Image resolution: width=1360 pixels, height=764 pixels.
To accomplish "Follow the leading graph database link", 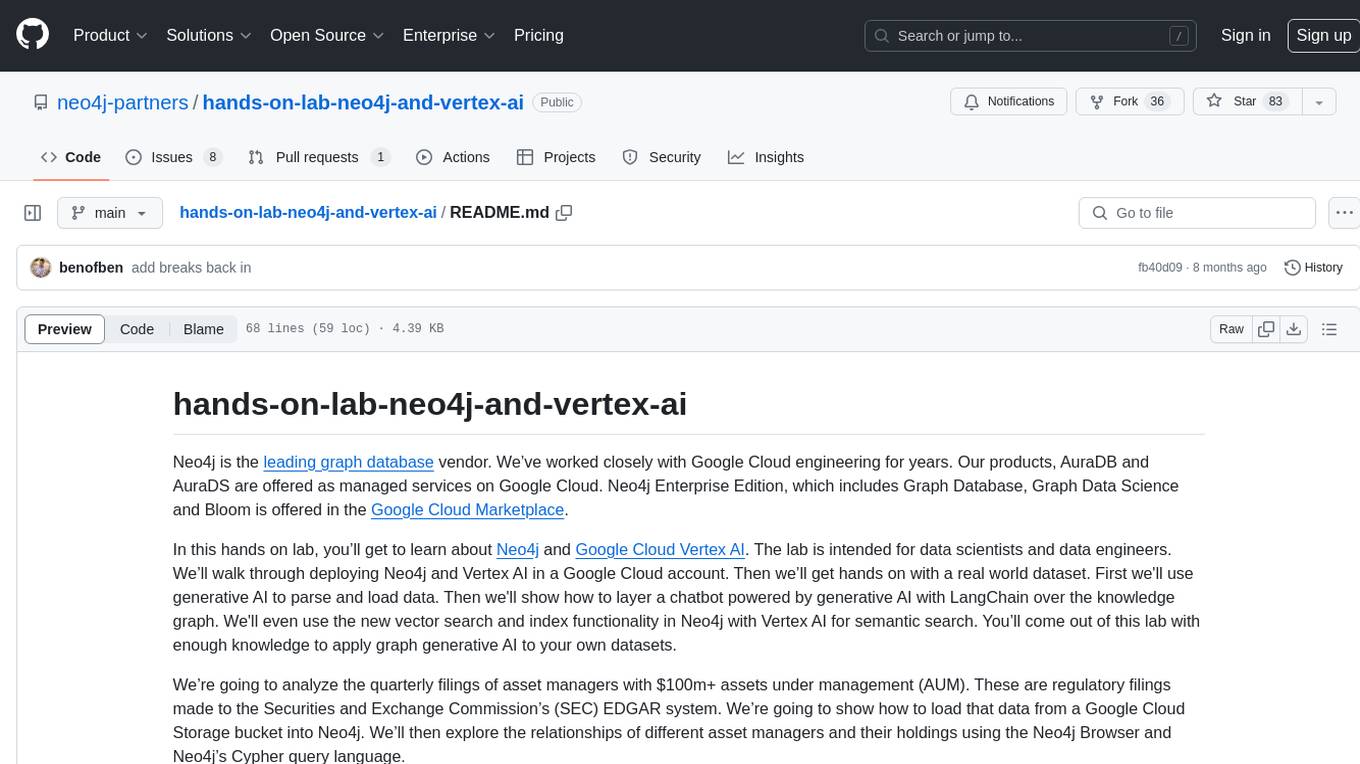I will (348, 462).
